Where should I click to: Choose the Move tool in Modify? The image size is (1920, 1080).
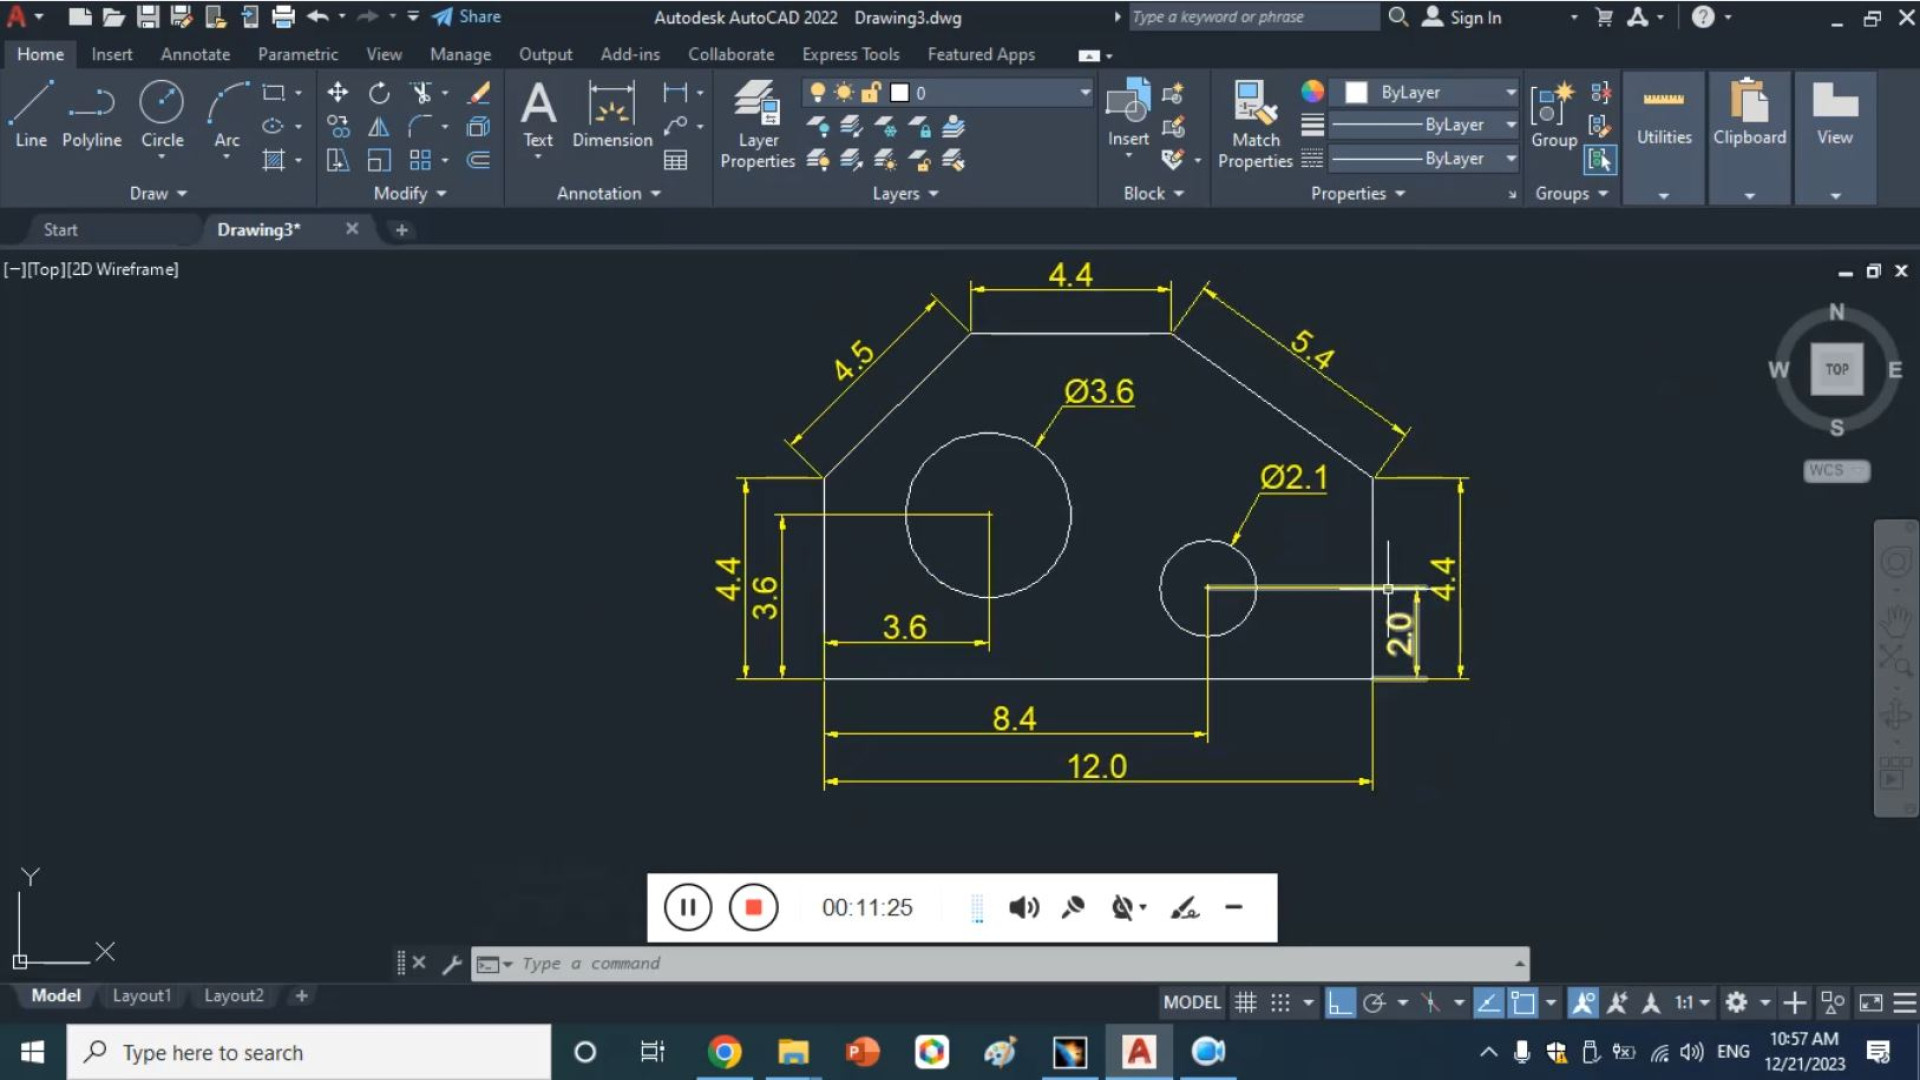click(338, 93)
